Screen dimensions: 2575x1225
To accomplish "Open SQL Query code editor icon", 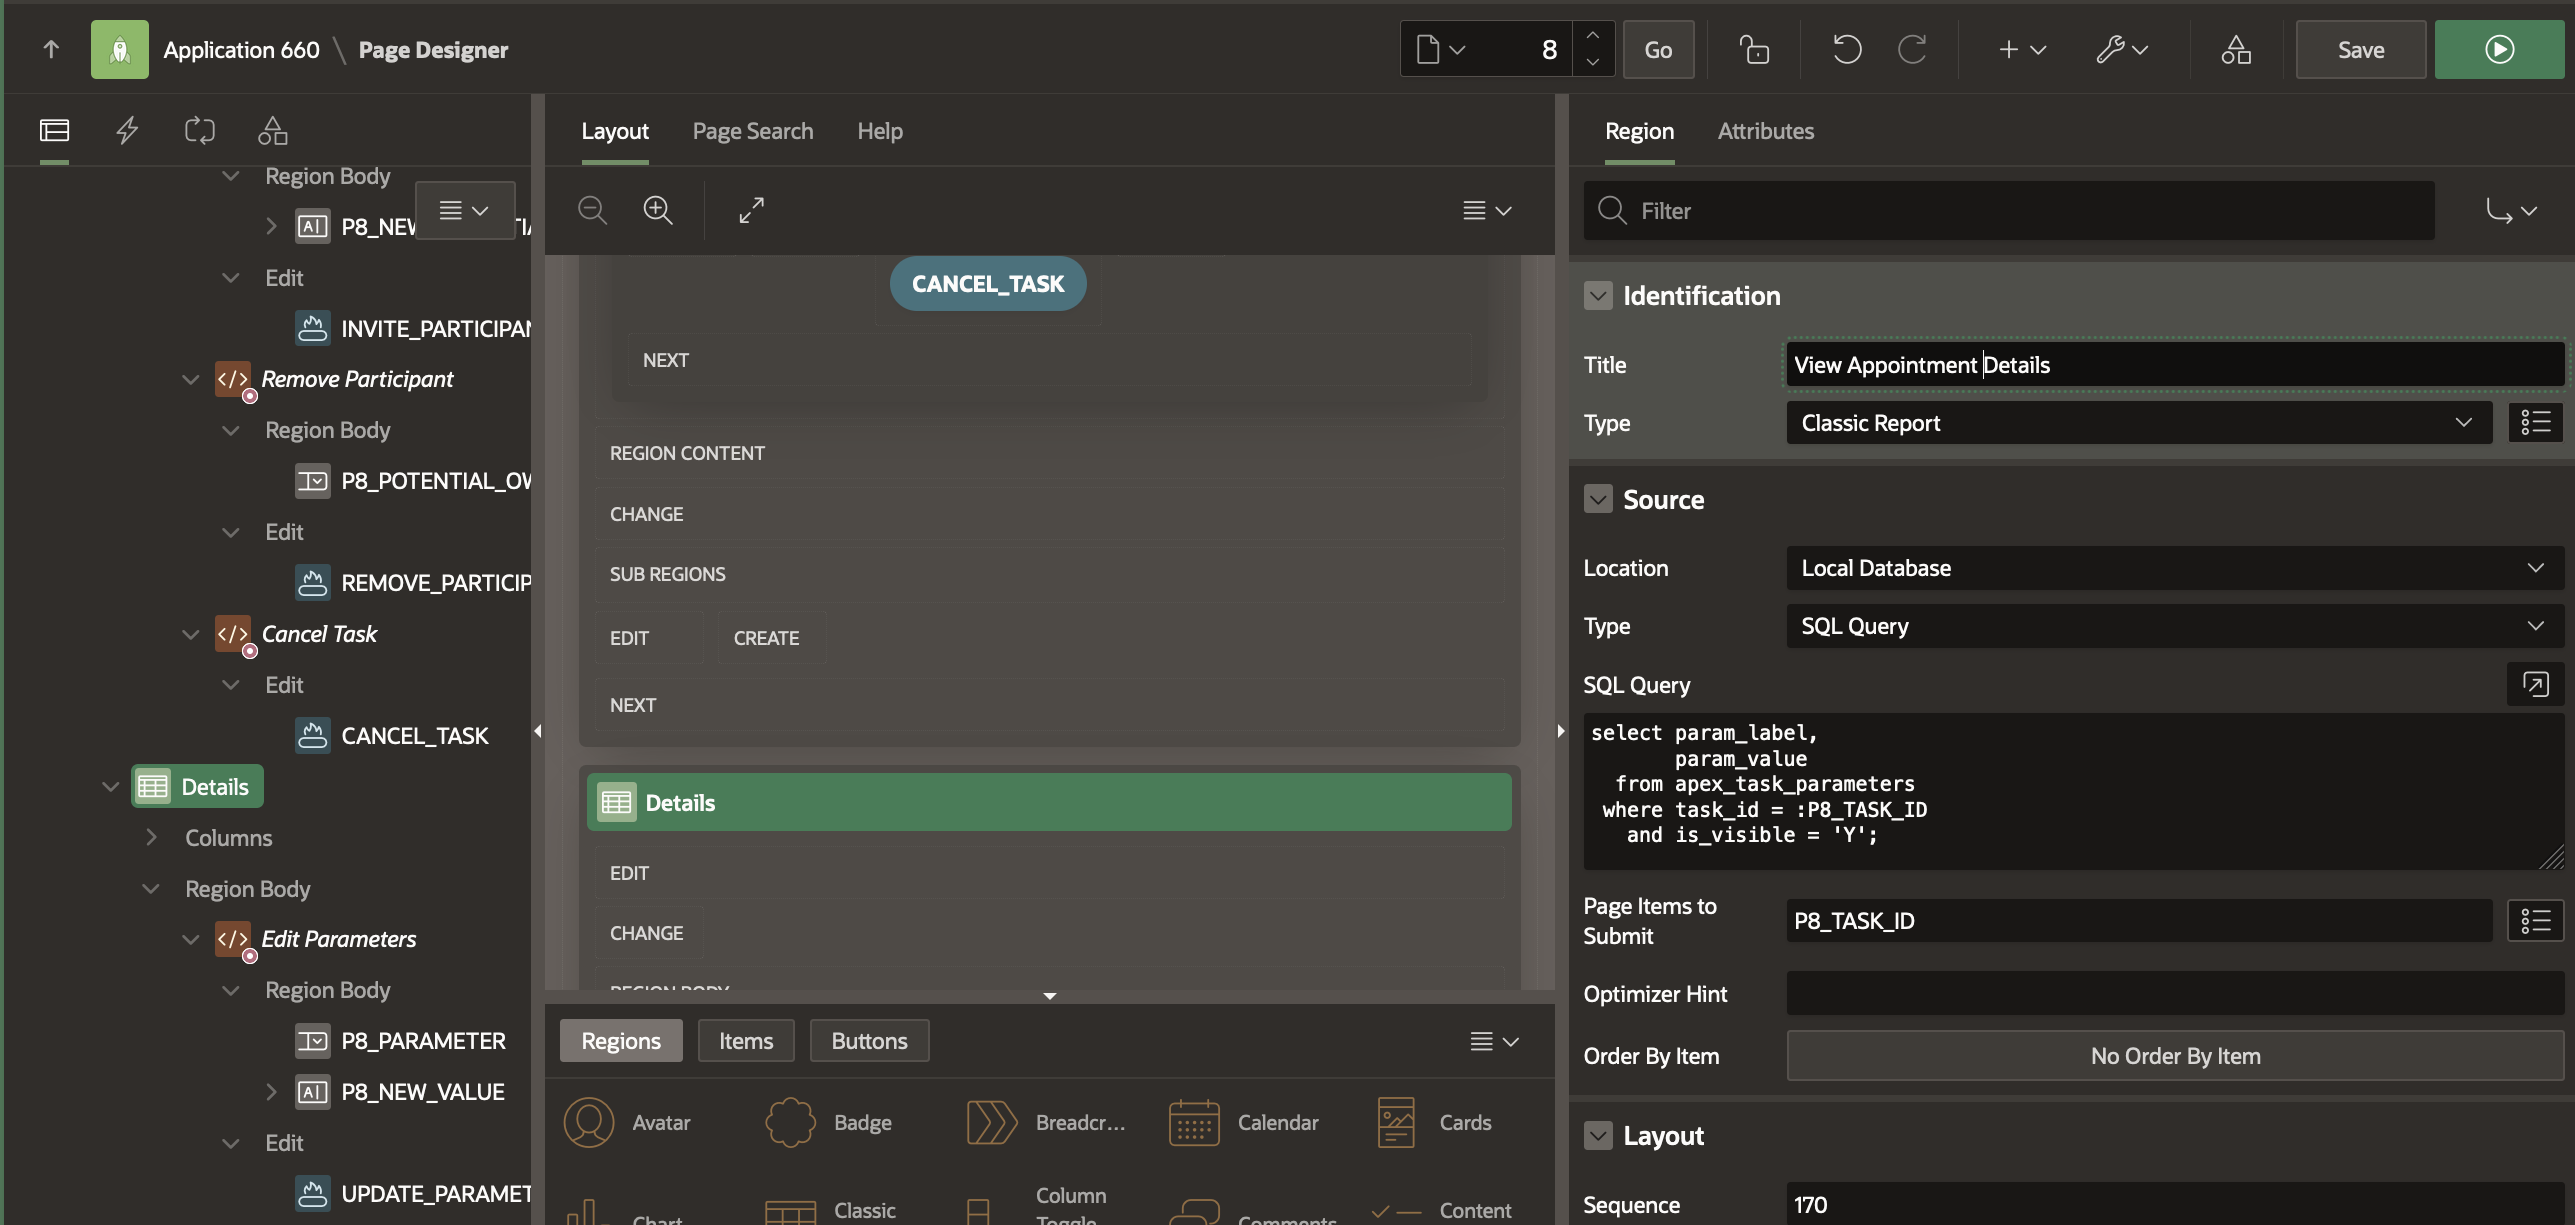I will [2534, 684].
